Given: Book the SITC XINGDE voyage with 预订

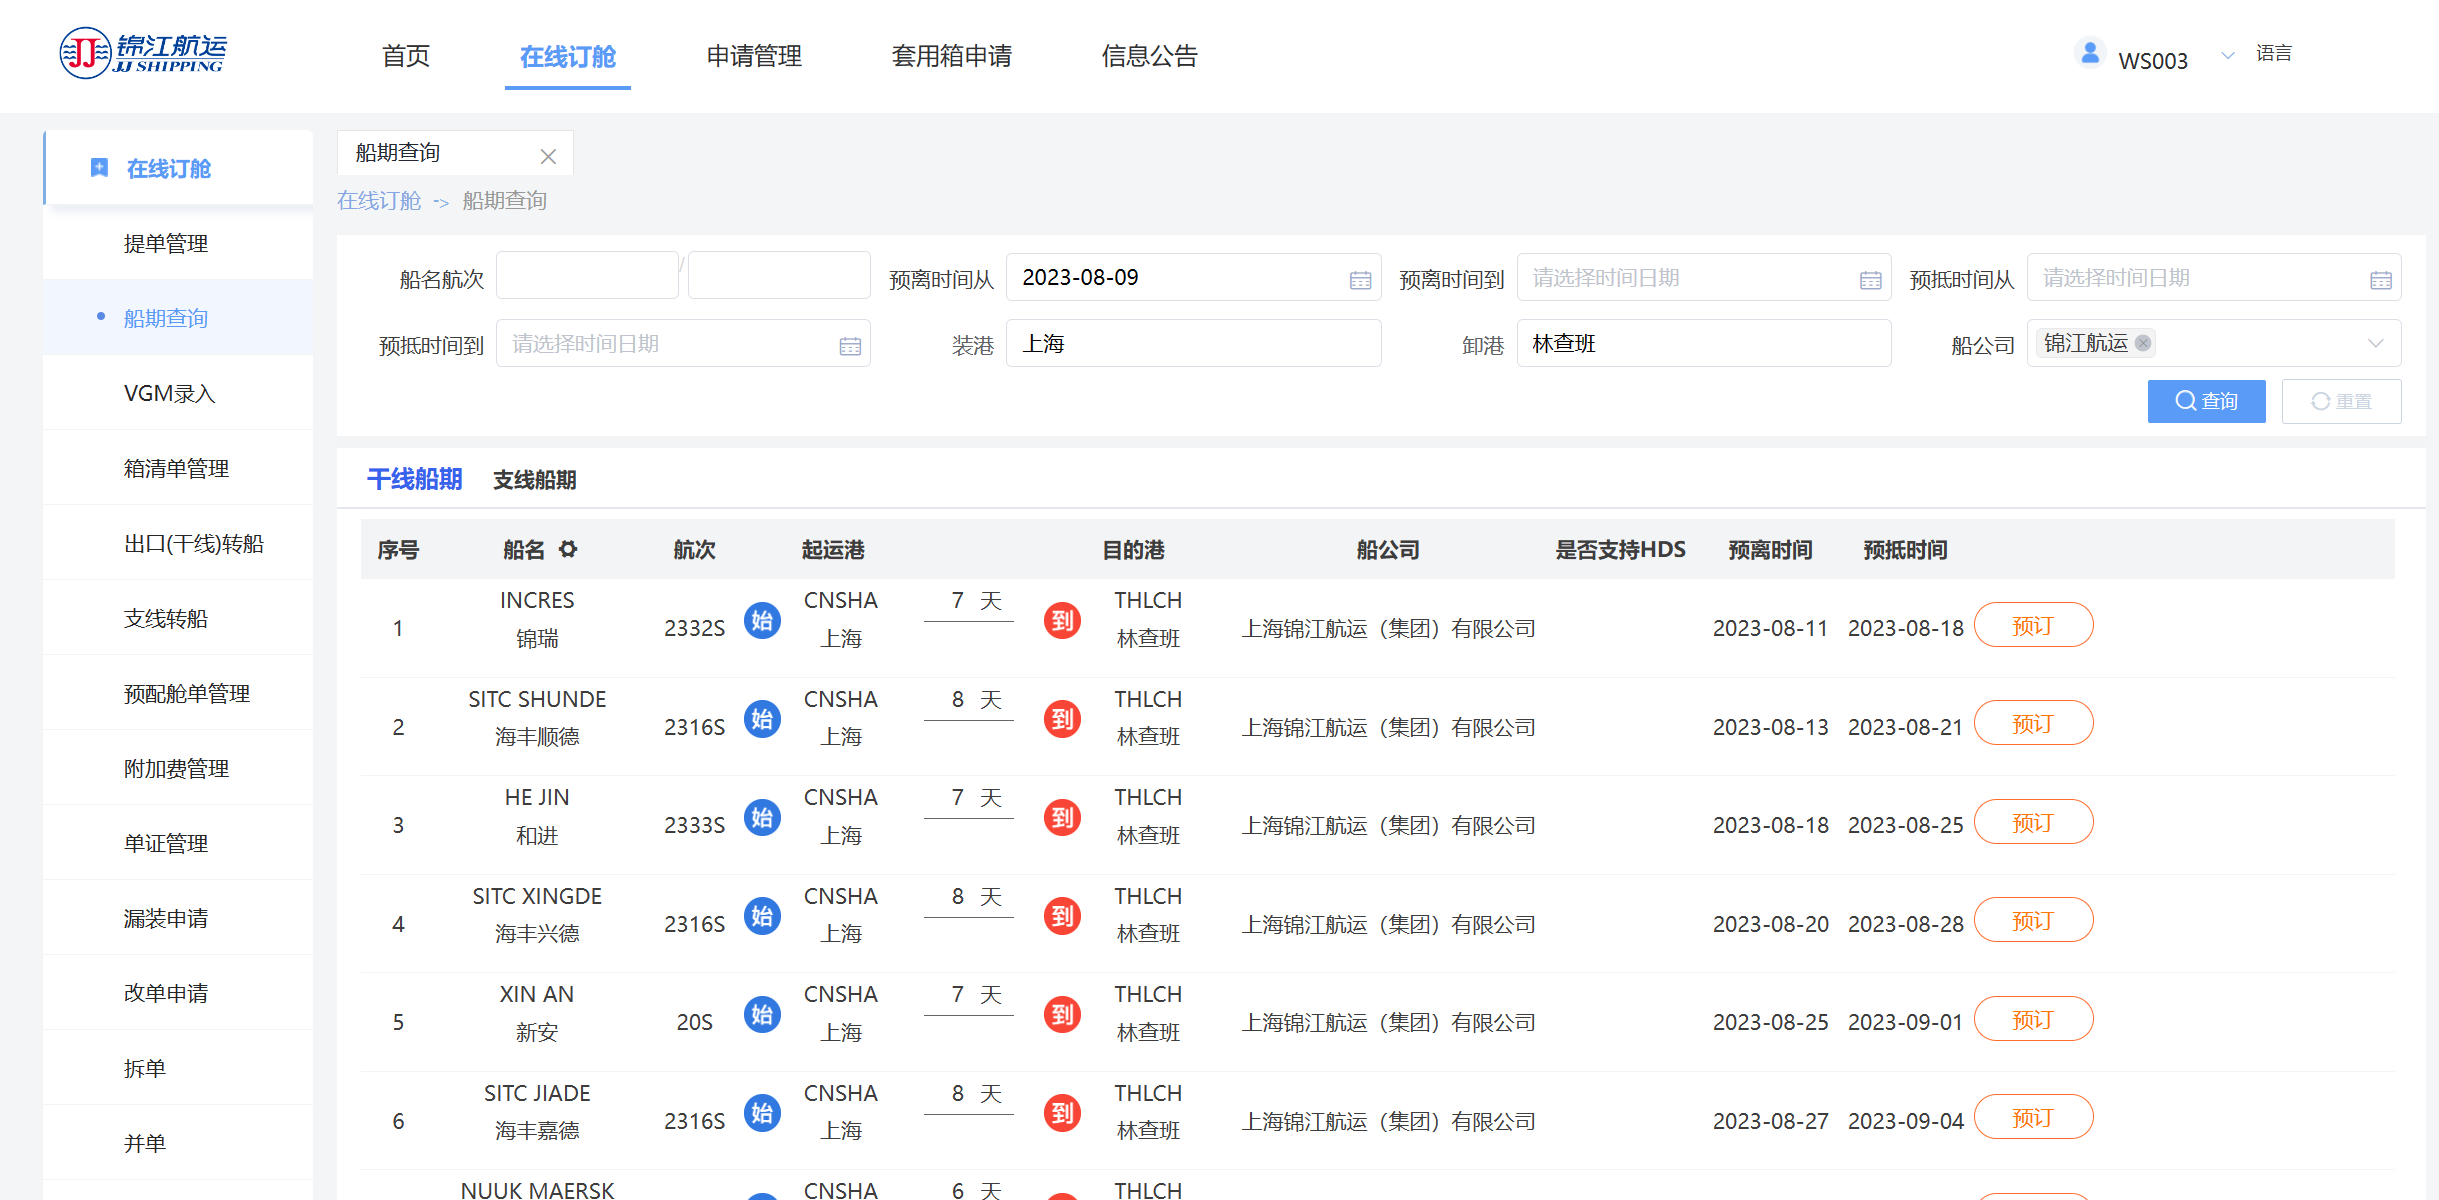Looking at the screenshot, I should (2033, 920).
